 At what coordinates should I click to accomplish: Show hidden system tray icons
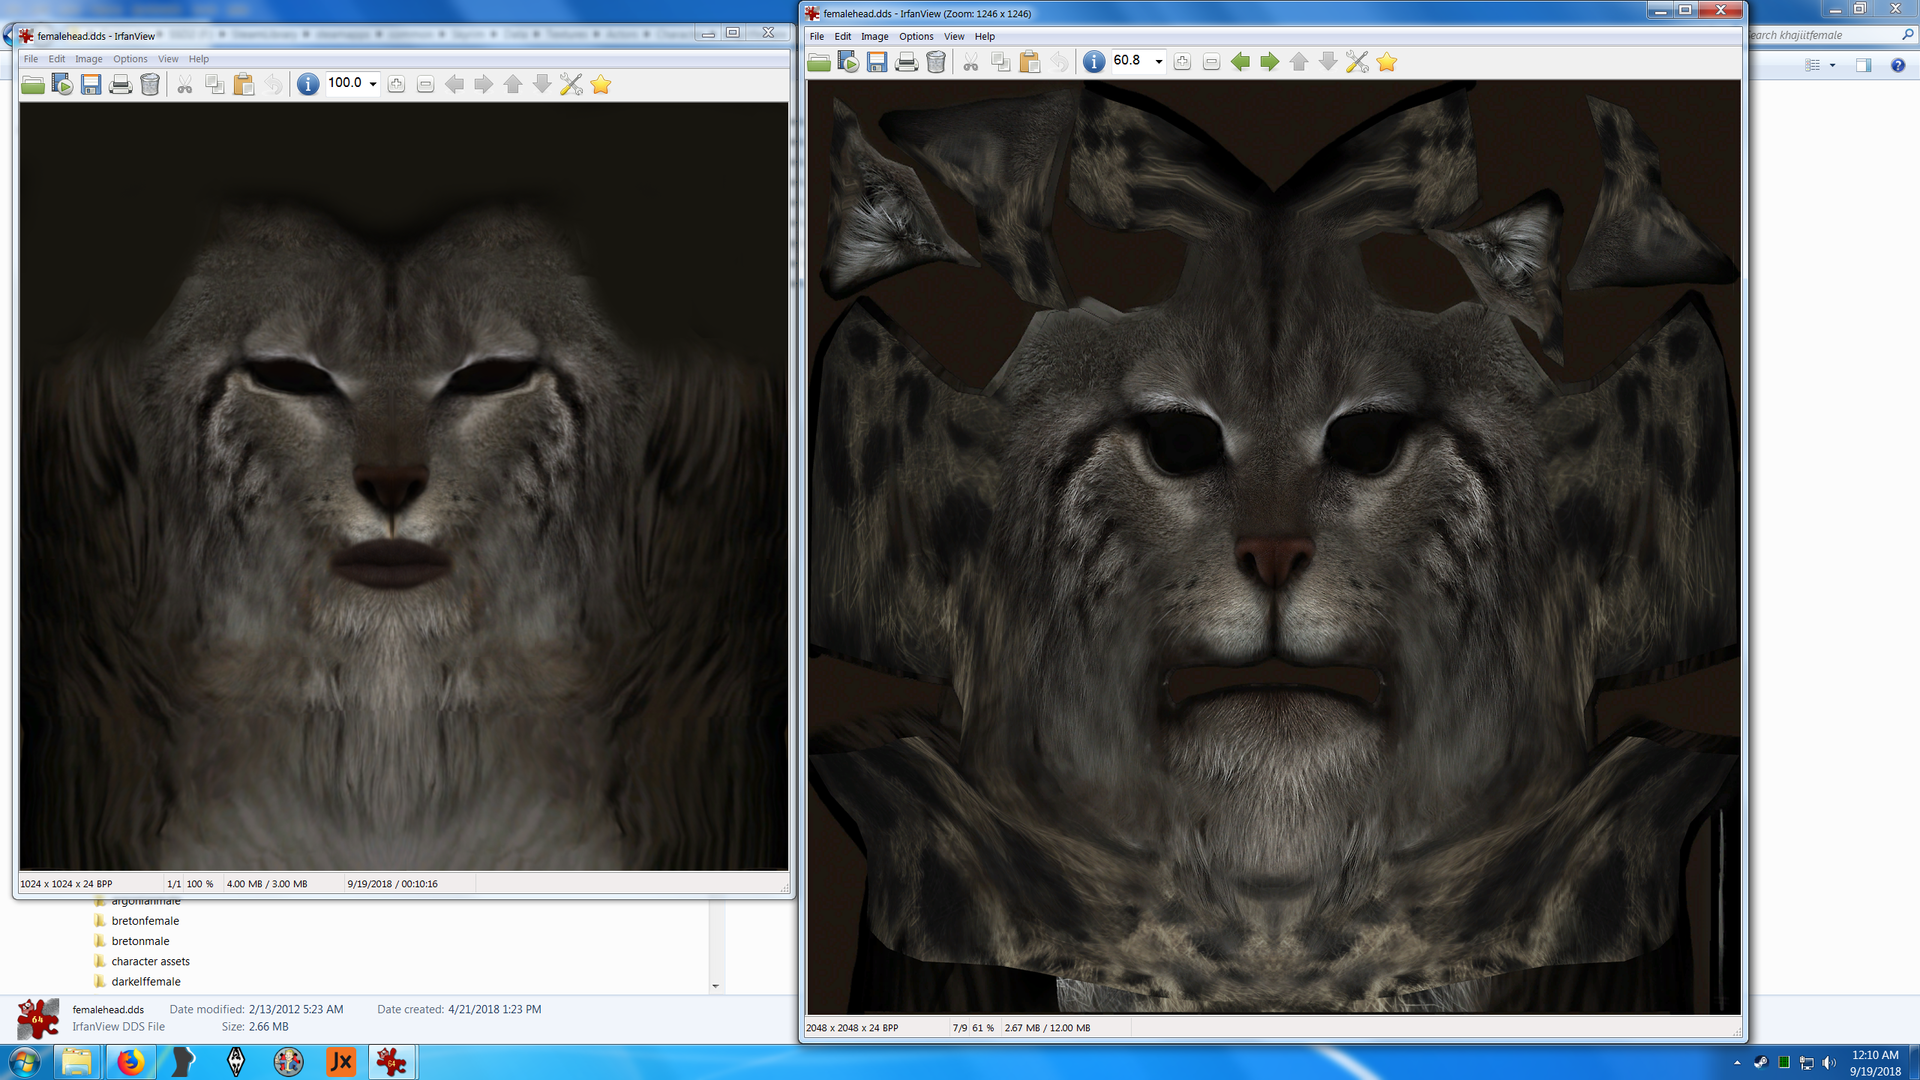[x=1737, y=1063]
